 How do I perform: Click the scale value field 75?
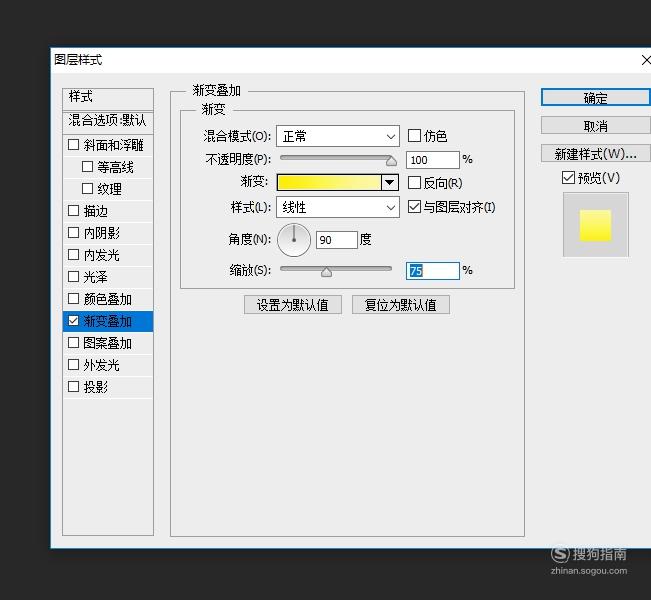pyautogui.click(x=433, y=271)
